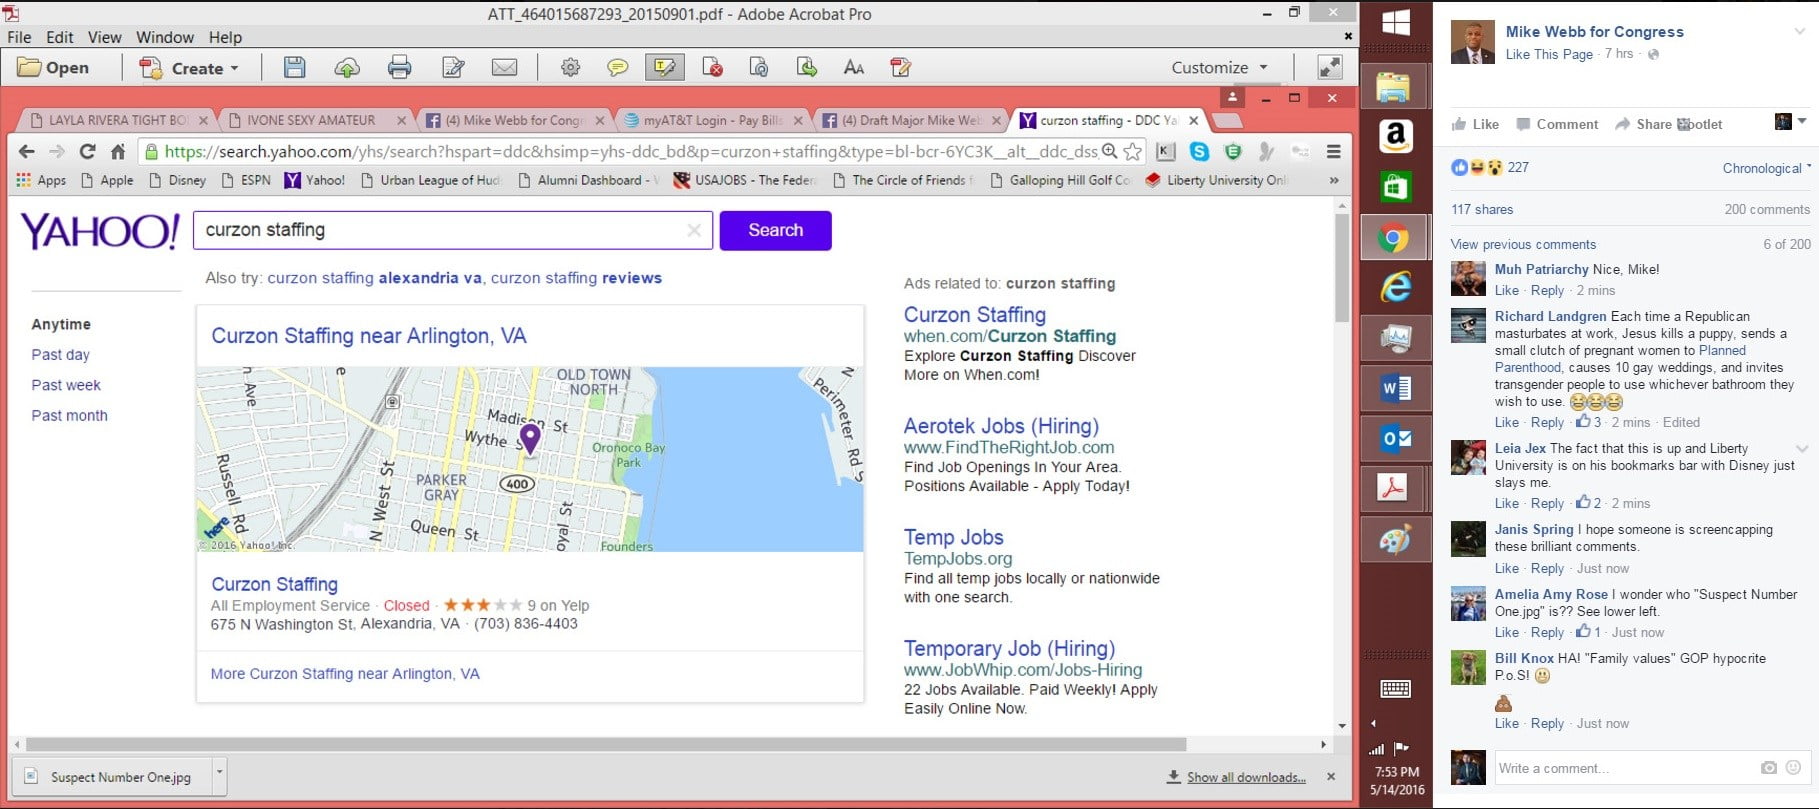Open the Help menu
The height and width of the screenshot is (809, 1819).
coord(225,37)
